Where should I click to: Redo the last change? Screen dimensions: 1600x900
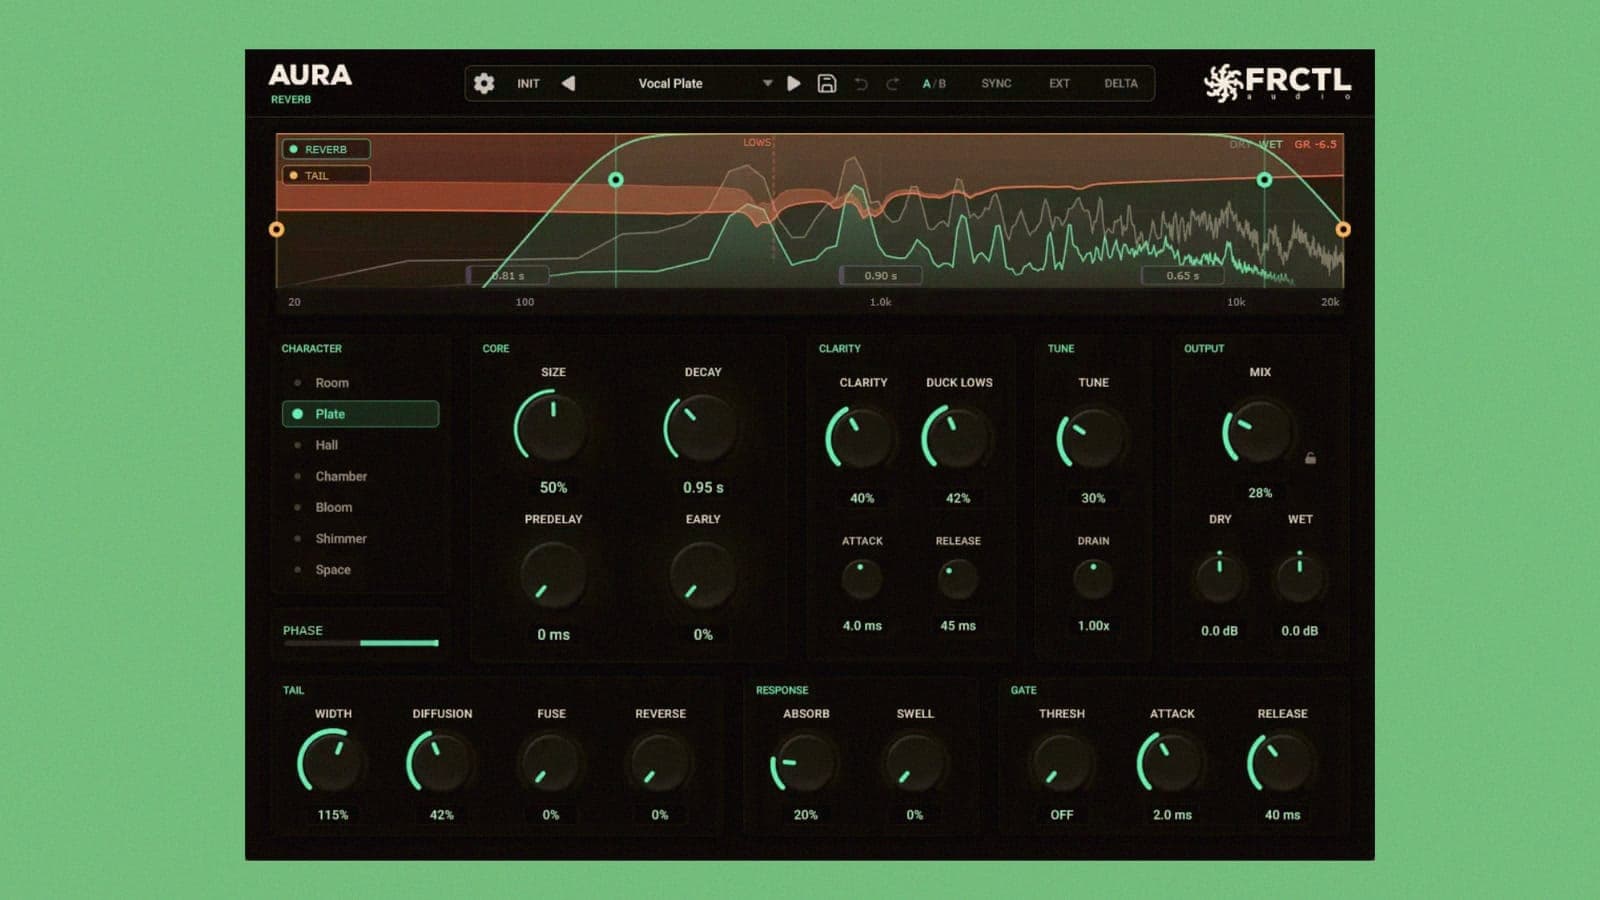coord(893,84)
